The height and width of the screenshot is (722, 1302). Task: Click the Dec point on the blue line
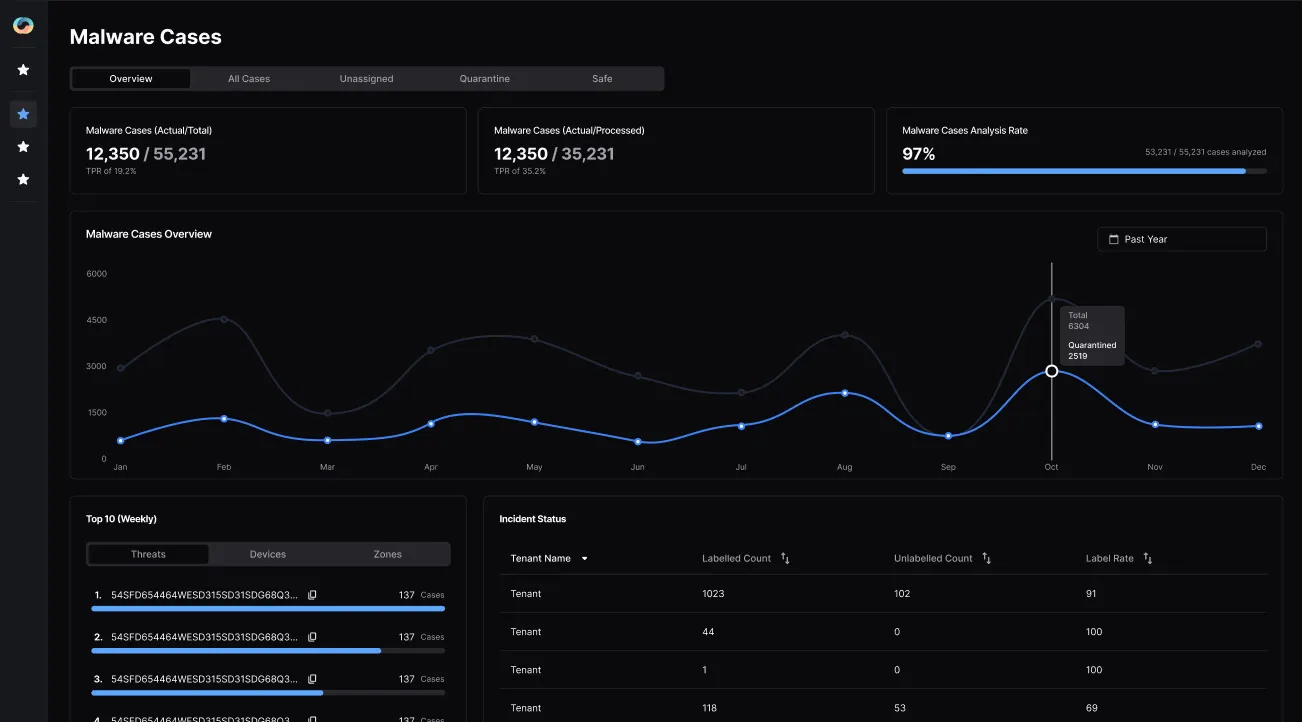1258,426
